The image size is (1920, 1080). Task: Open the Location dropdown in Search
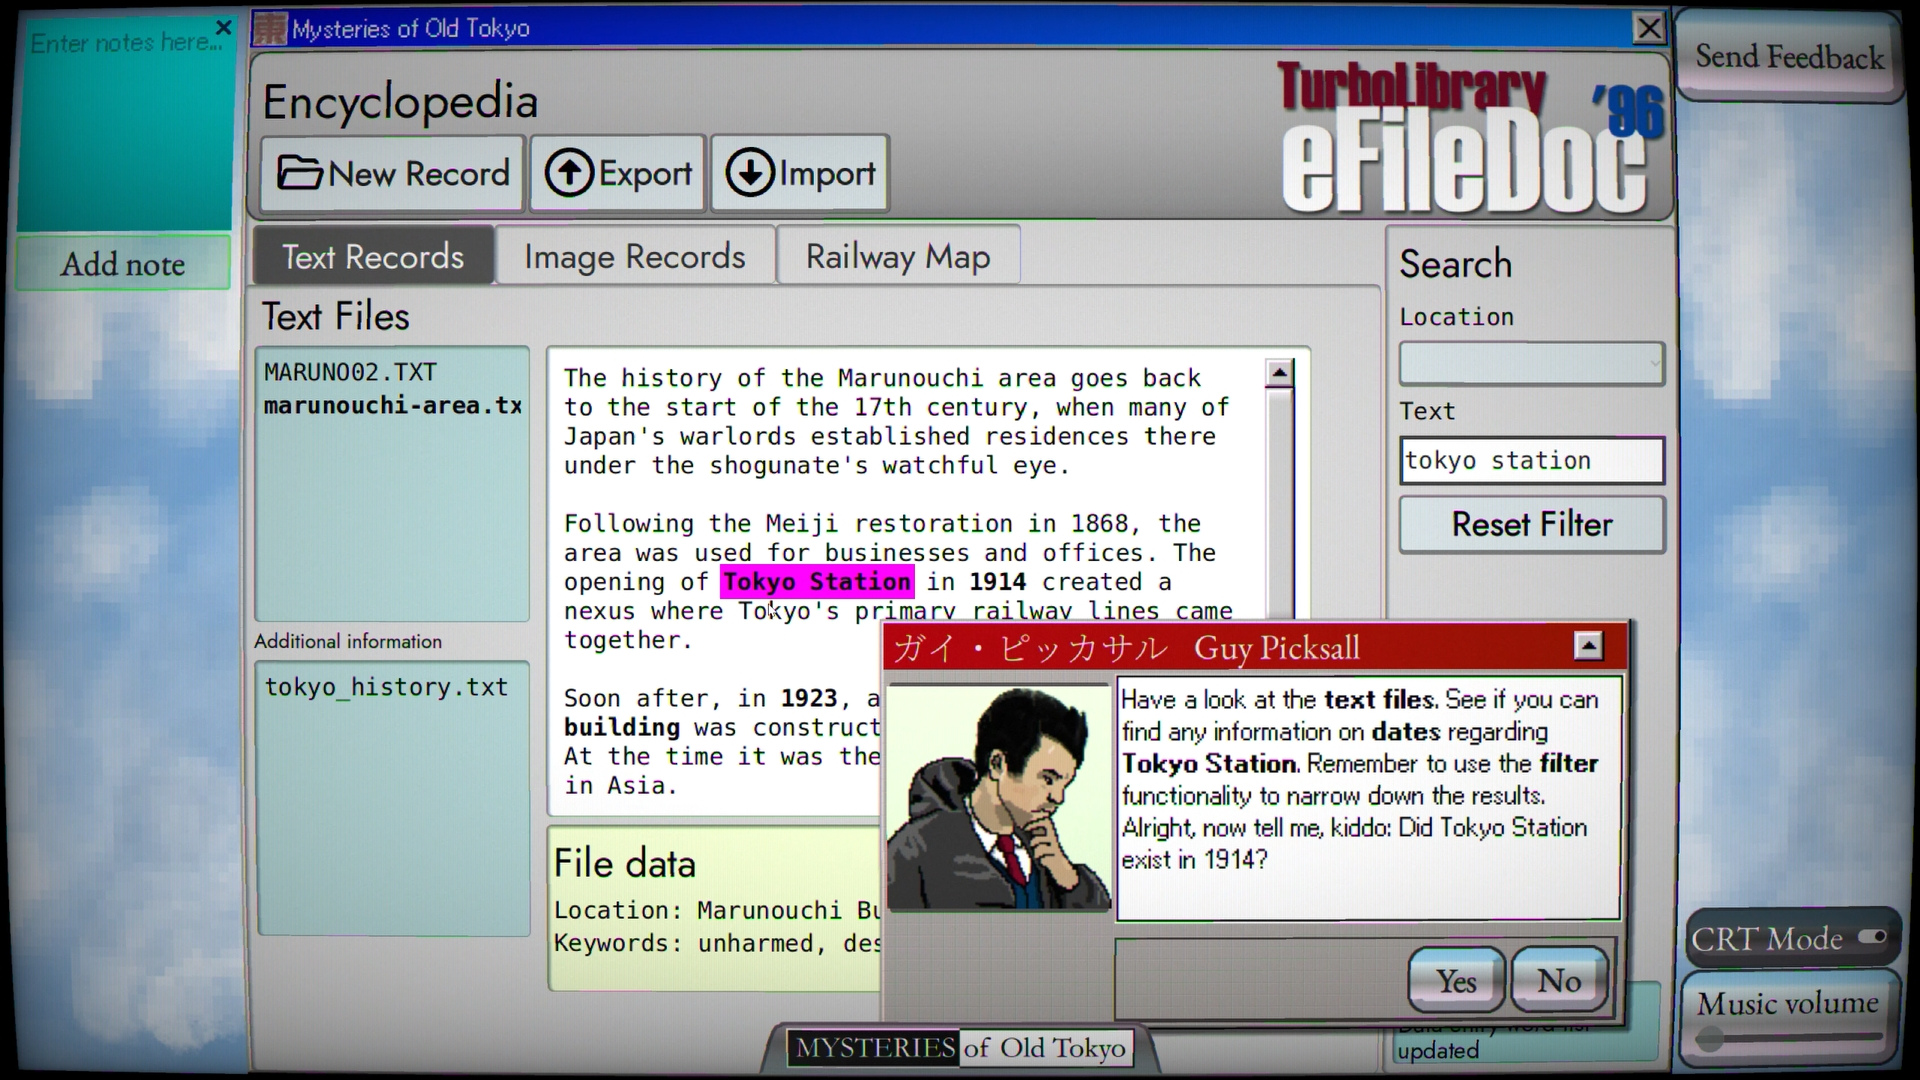point(1530,364)
